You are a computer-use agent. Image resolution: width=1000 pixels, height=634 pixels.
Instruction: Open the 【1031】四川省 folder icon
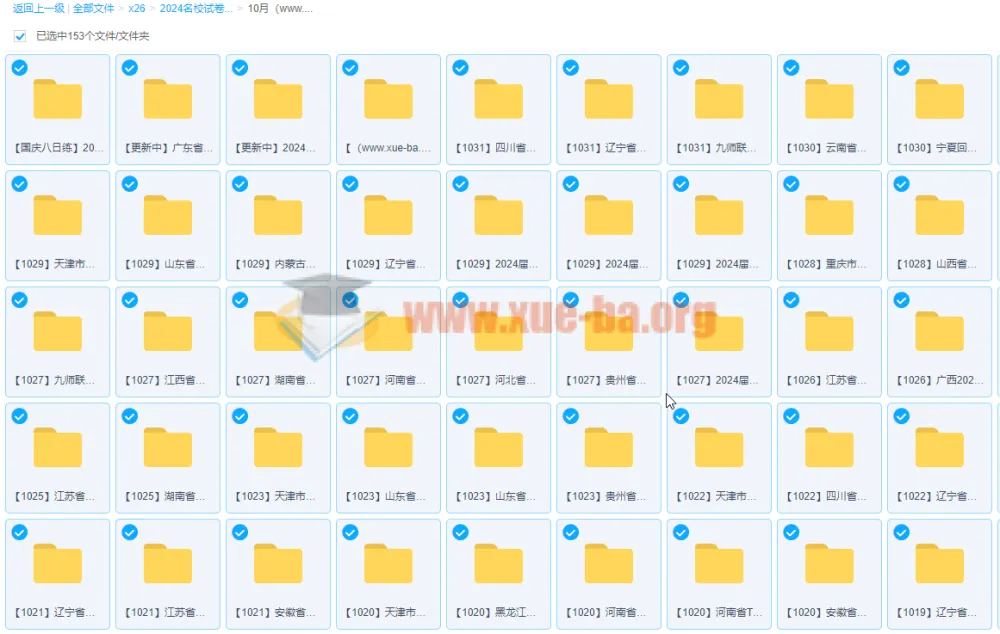coord(498,99)
